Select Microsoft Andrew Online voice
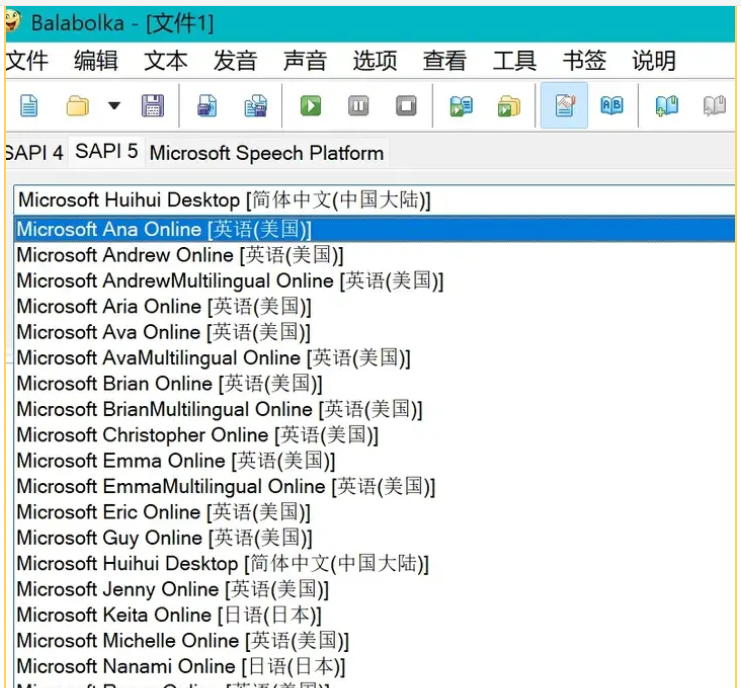The height and width of the screenshot is (688, 741). [x=374, y=255]
